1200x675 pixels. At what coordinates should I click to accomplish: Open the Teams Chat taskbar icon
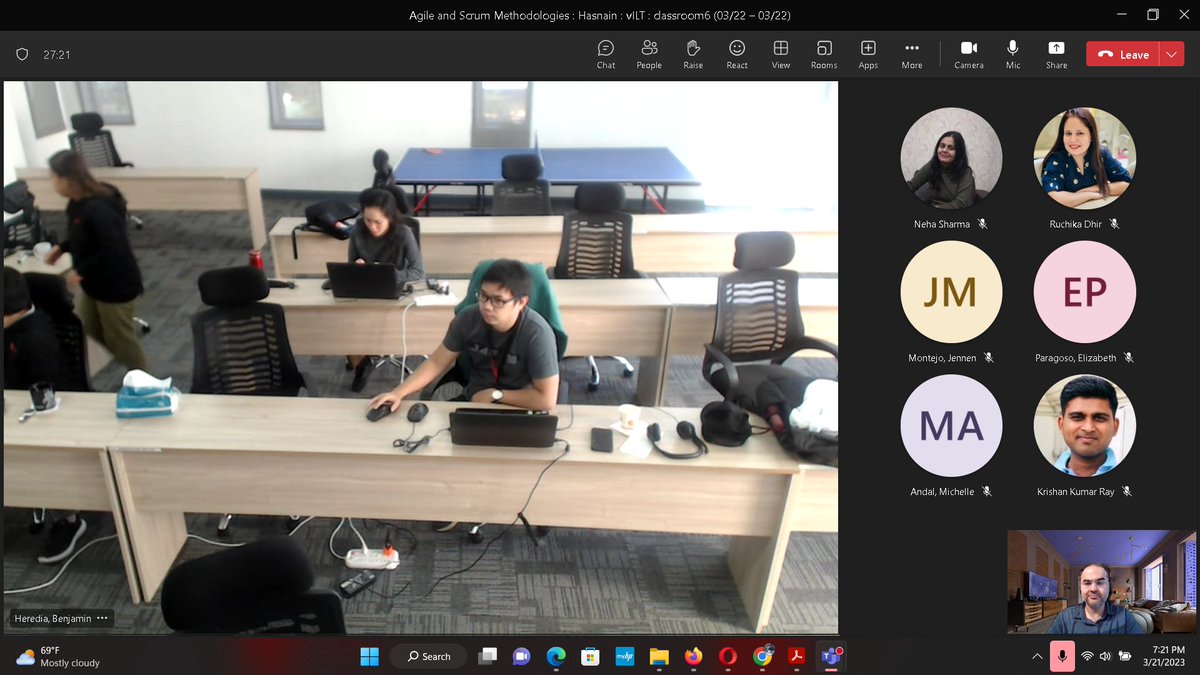(521, 656)
